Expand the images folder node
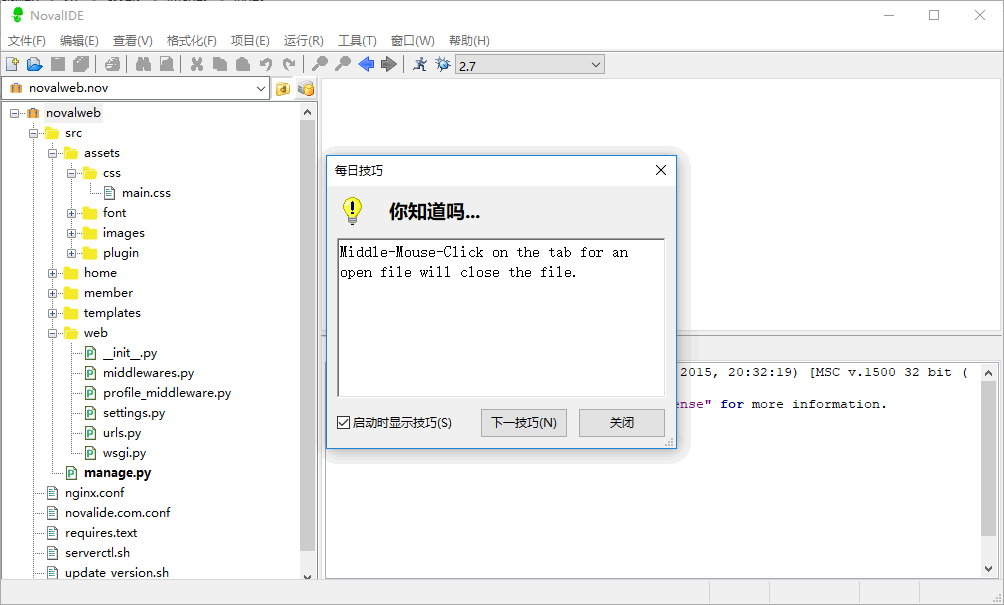The width and height of the screenshot is (1004, 605). pos(70,232)
